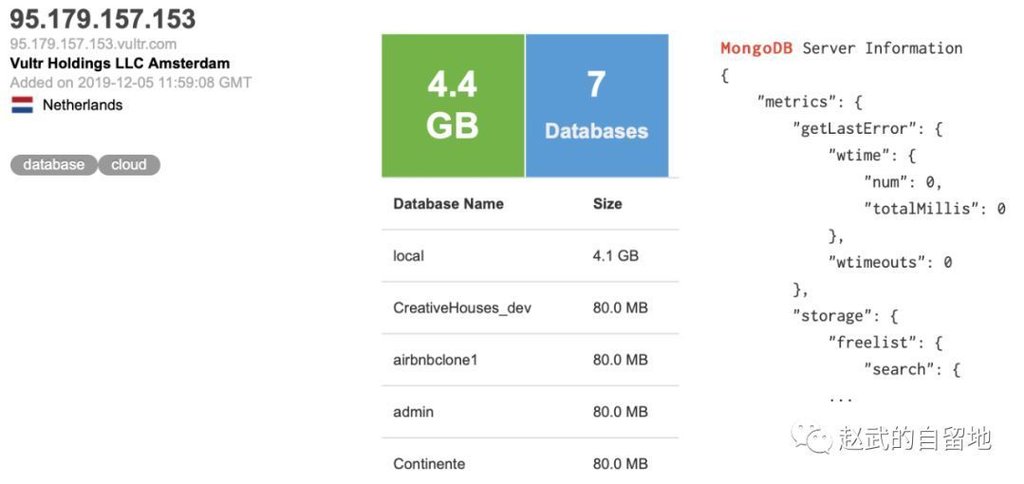The height and width of the screenshot is (484, 1024).
Task: Select the database tag
Action: pyautogui.click(x=54, y=165)
